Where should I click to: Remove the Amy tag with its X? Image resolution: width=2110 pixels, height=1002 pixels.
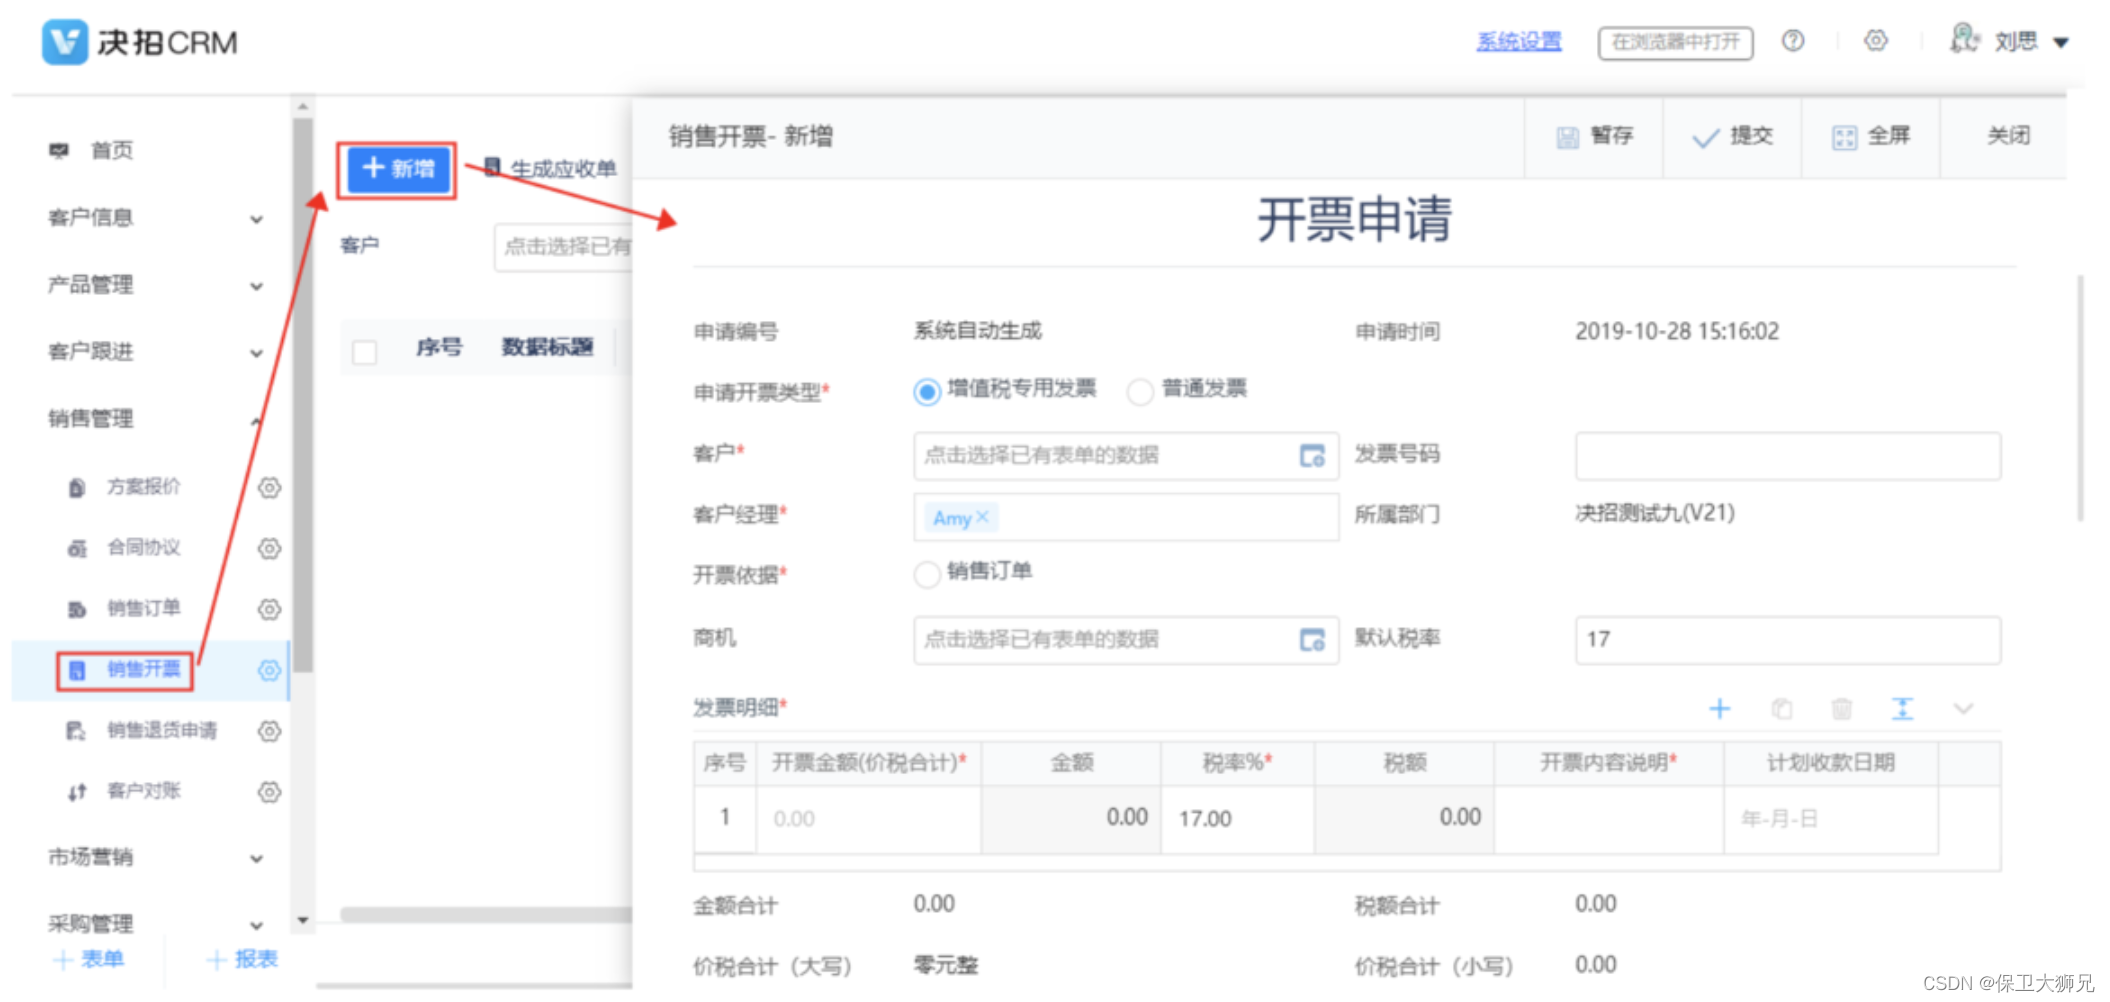click(983, 517)
